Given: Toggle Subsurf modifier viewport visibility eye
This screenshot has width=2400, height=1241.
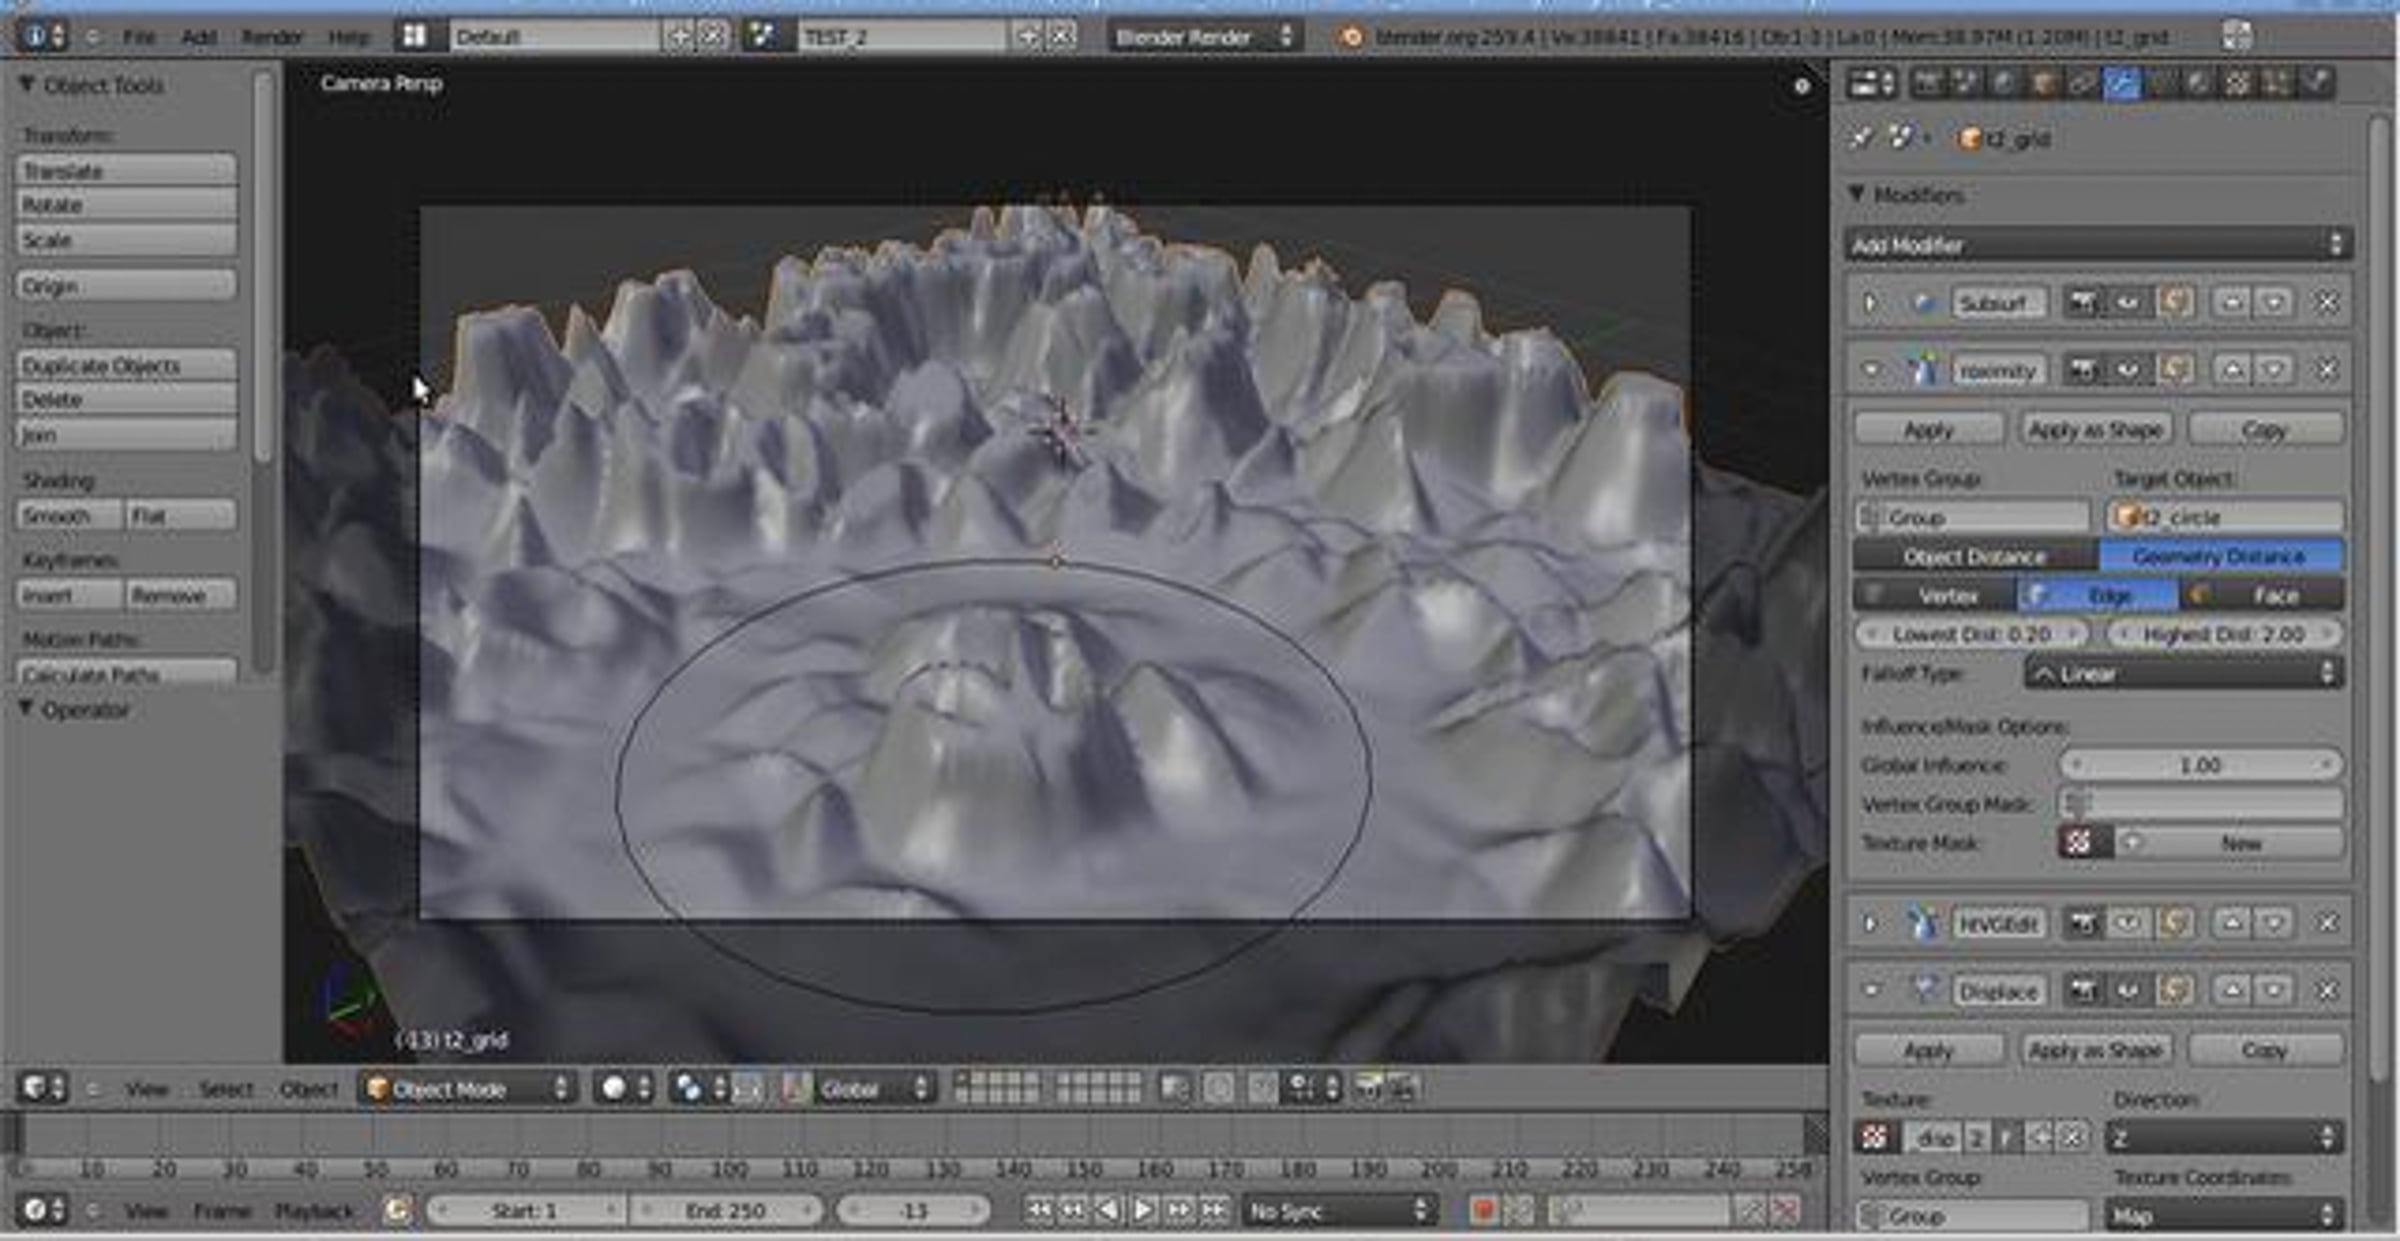Looking at the screenshot, I should (x=2128, y=303).
